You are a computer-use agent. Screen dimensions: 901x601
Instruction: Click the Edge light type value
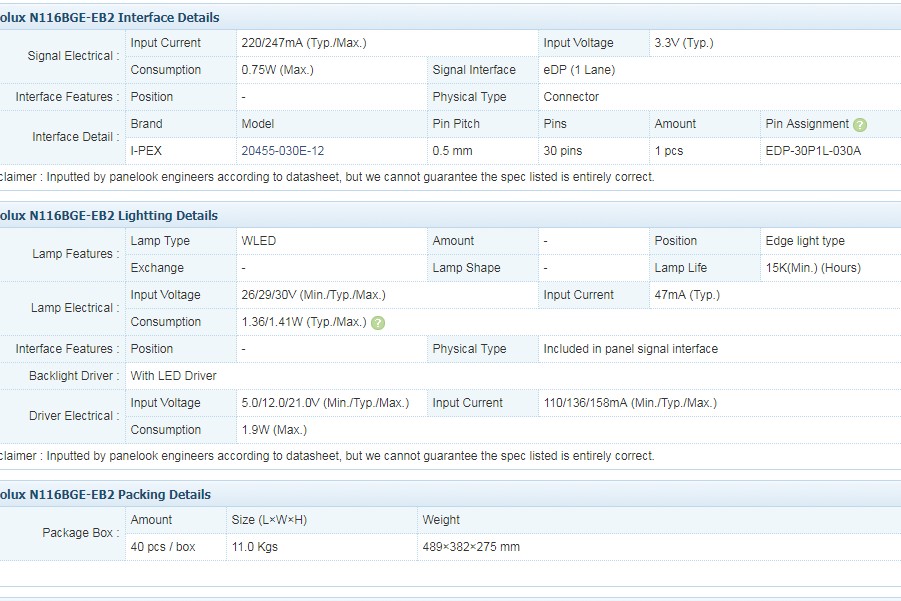coord(805,241)
